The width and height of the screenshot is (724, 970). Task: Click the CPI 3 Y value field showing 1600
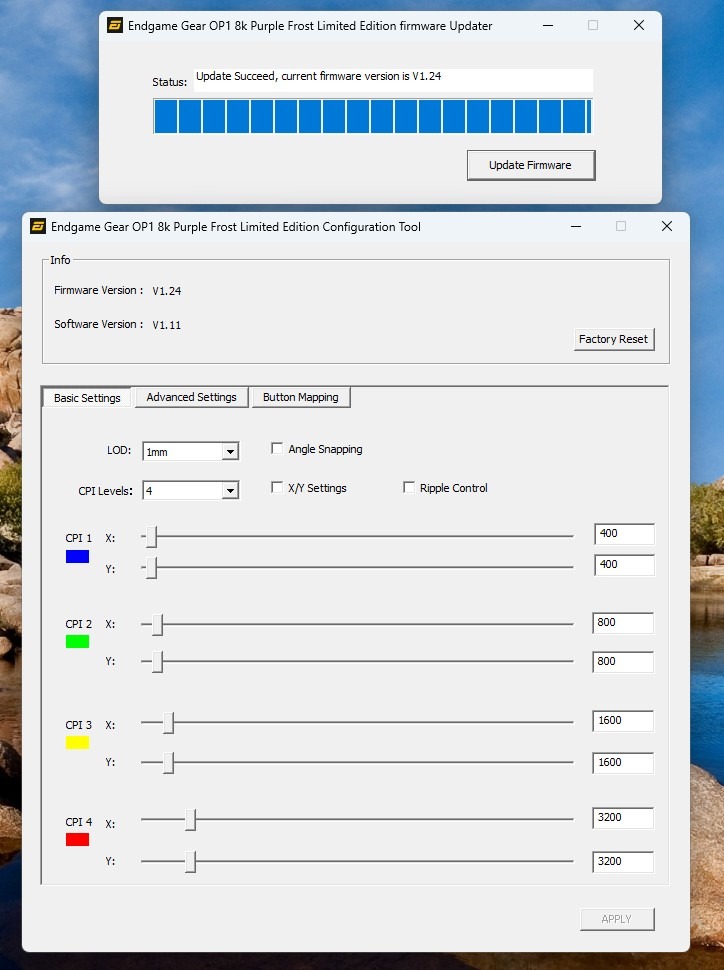click(x=623, y=763)
